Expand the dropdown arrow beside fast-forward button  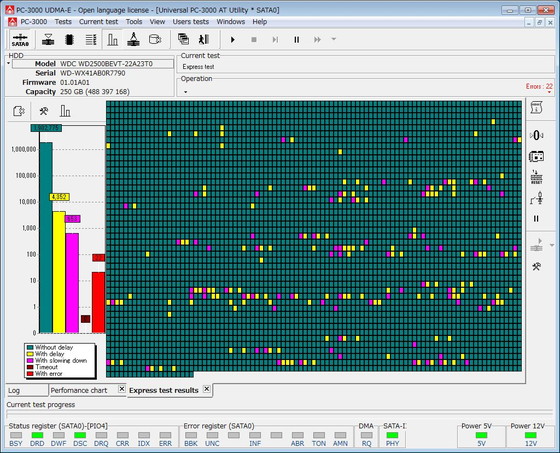[x=334, y=39]
